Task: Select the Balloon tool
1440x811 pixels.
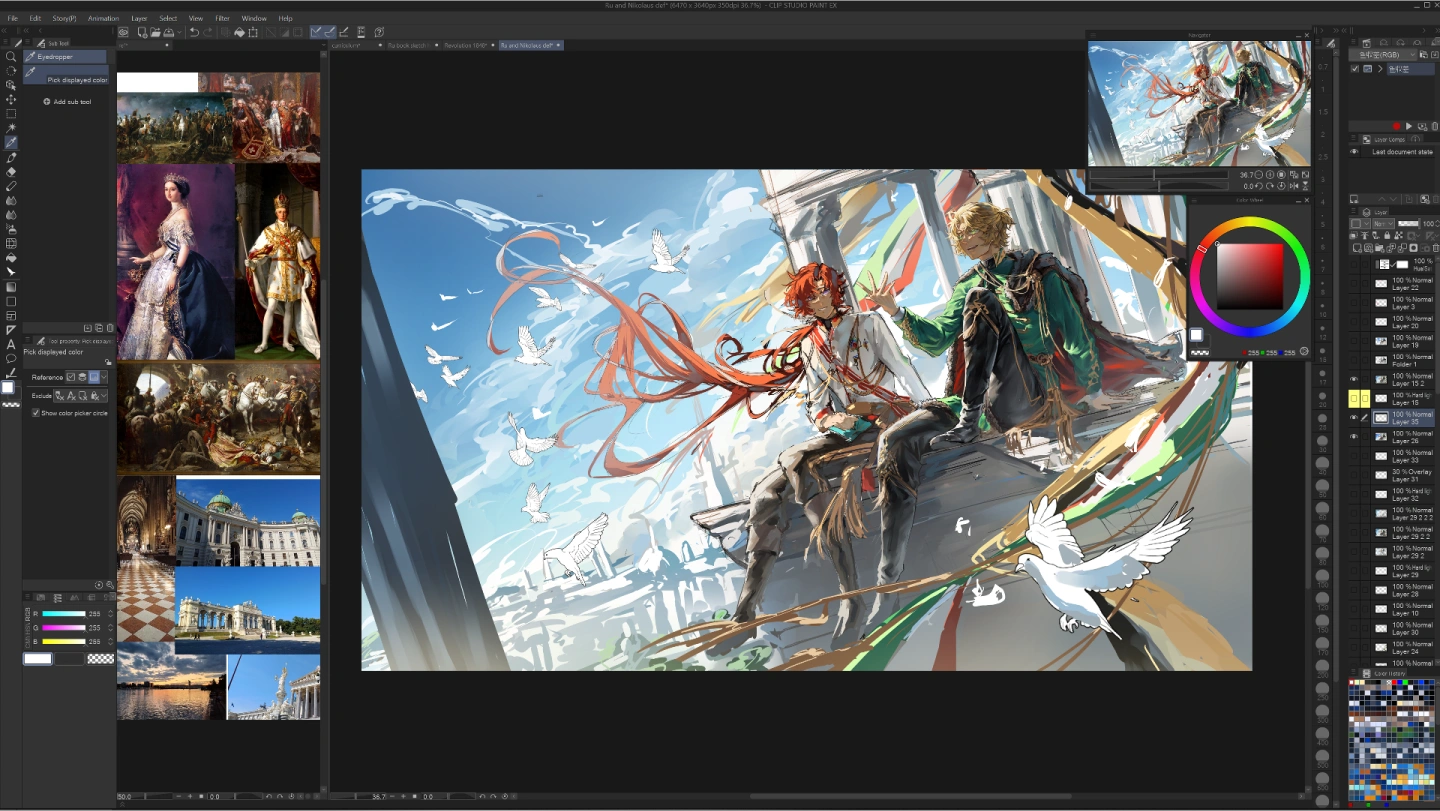Action: [11, 358]
